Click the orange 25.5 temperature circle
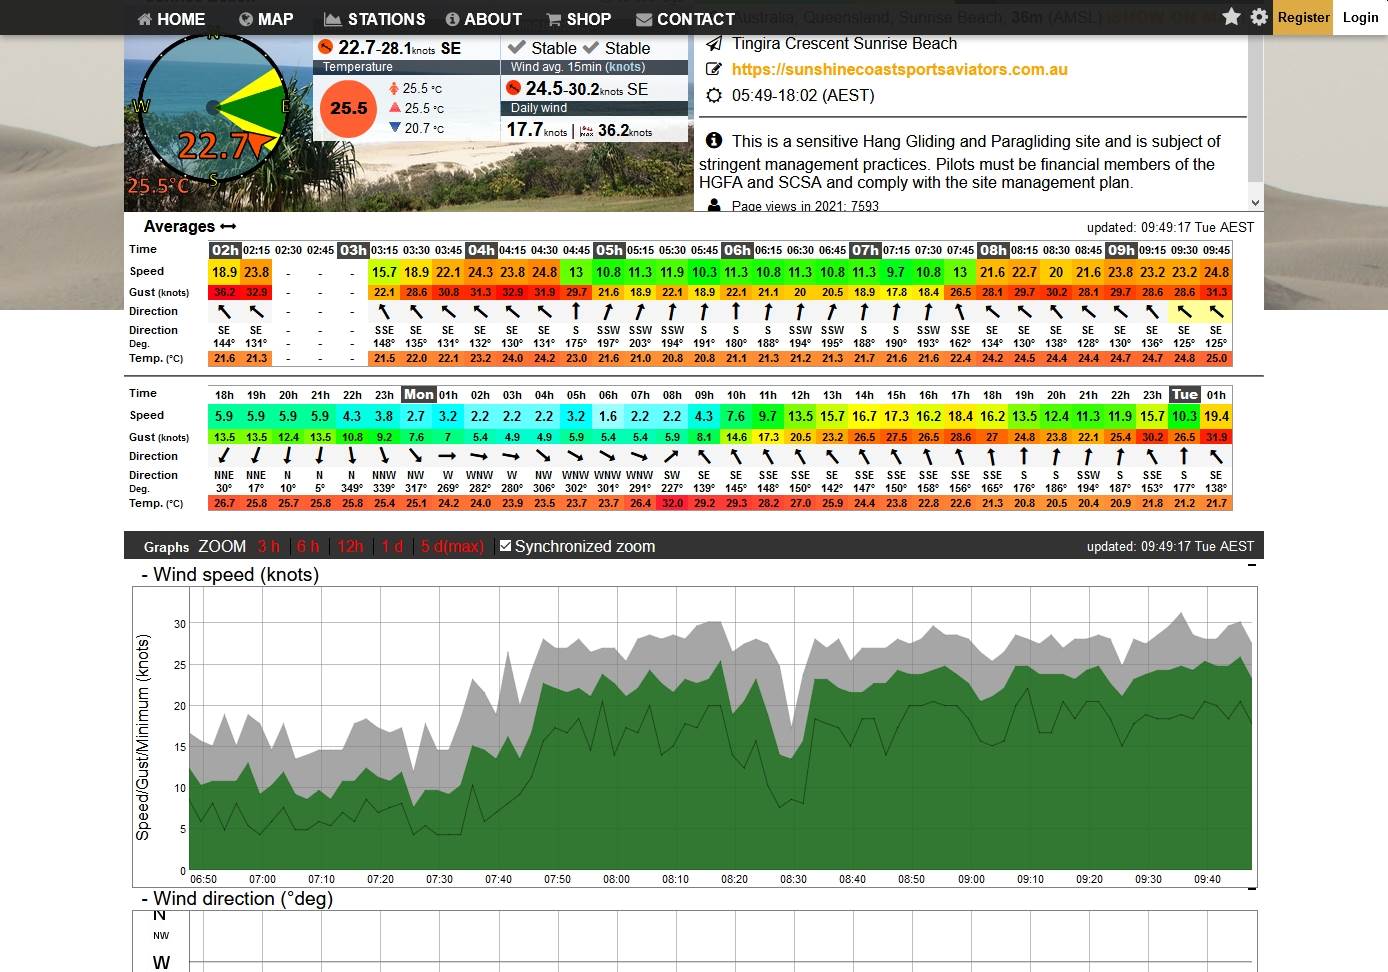The width and height of the screenshot is (1388, 972). pyautogui.click(x=348, y=108)
